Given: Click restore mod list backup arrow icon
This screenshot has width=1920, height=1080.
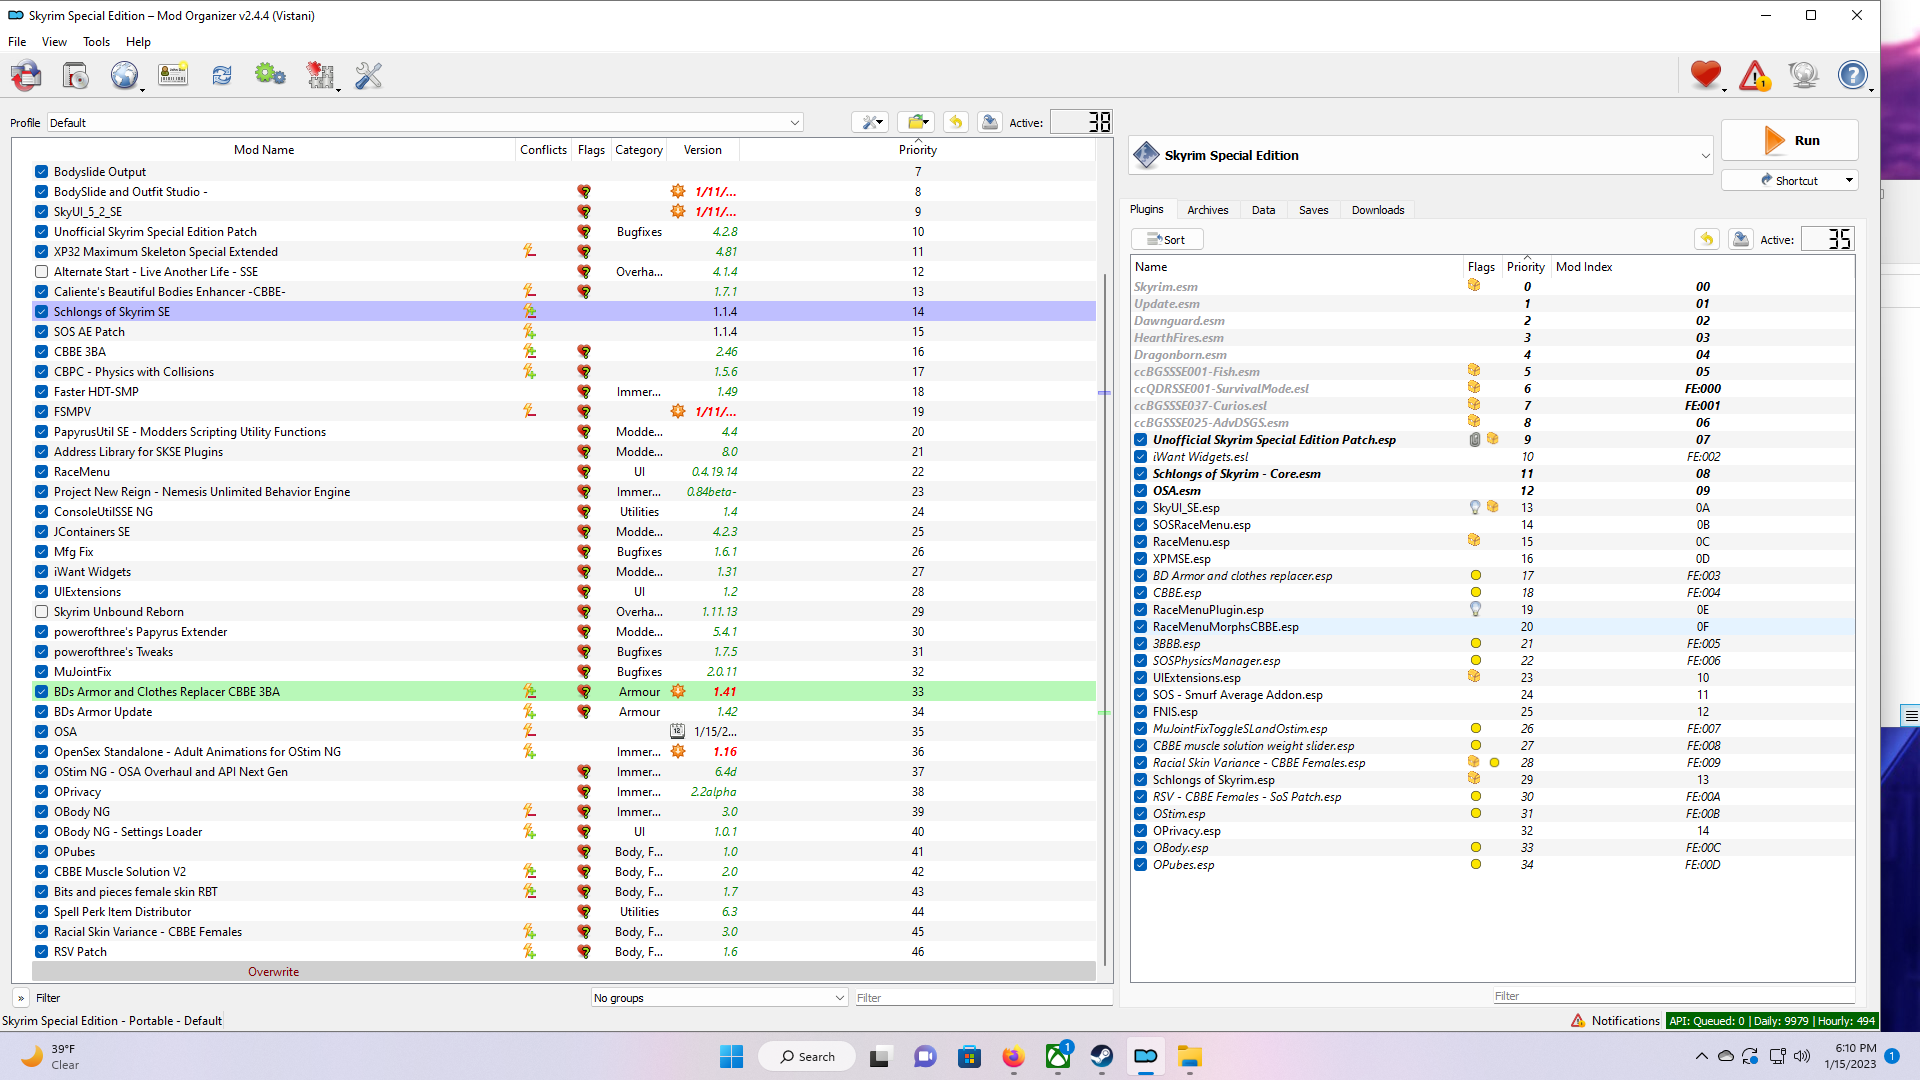Looking at the screenshot, I should 956,122.
